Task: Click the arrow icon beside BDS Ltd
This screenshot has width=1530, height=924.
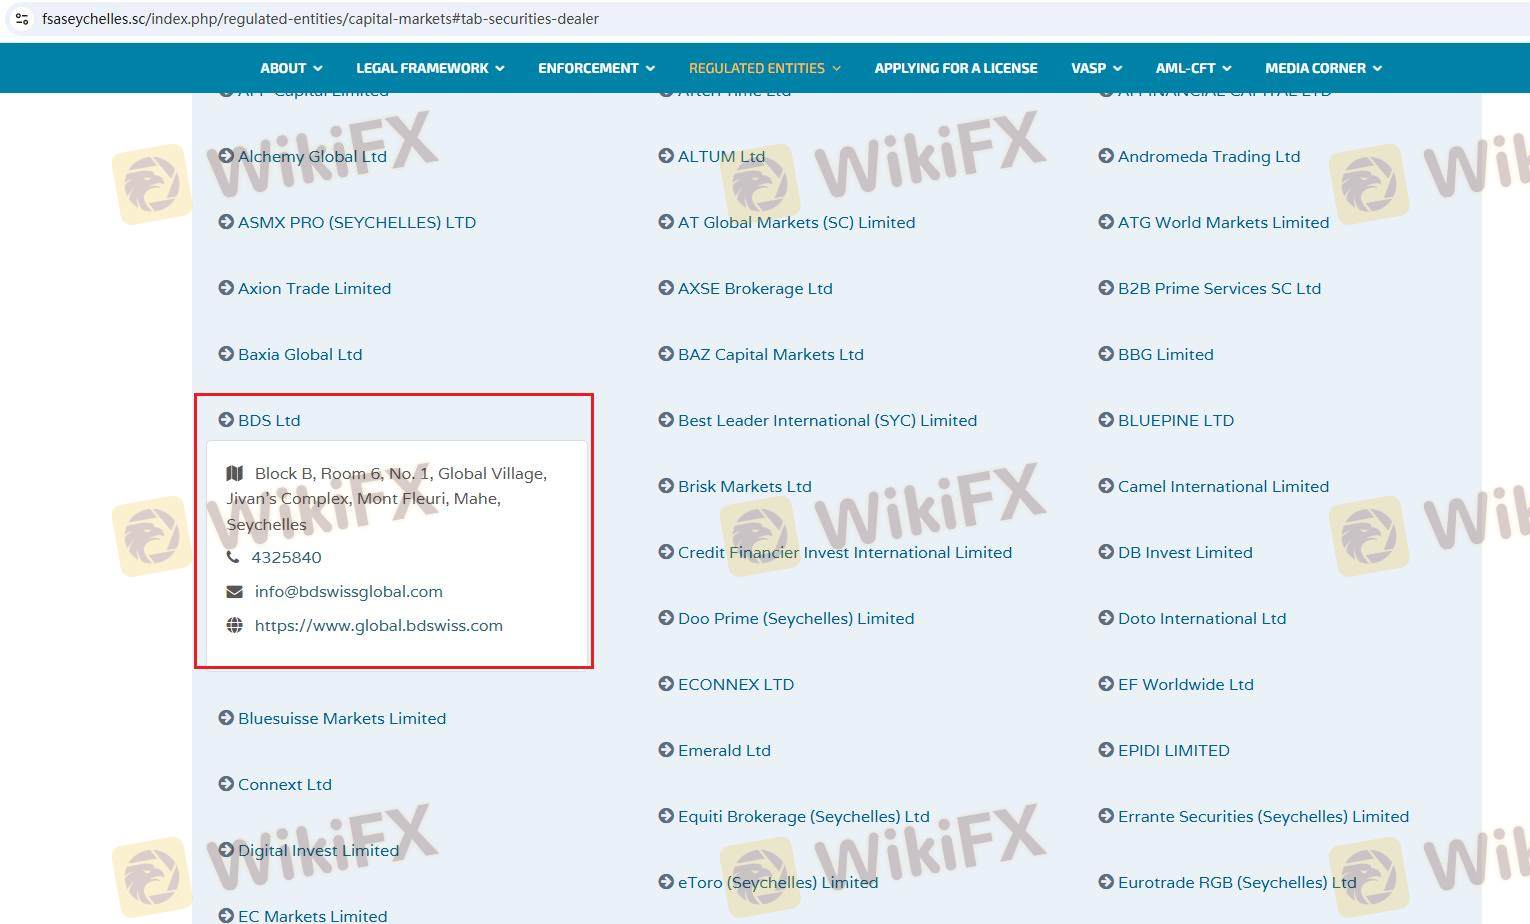Action: pyautogui.click(x=226, y=420)
